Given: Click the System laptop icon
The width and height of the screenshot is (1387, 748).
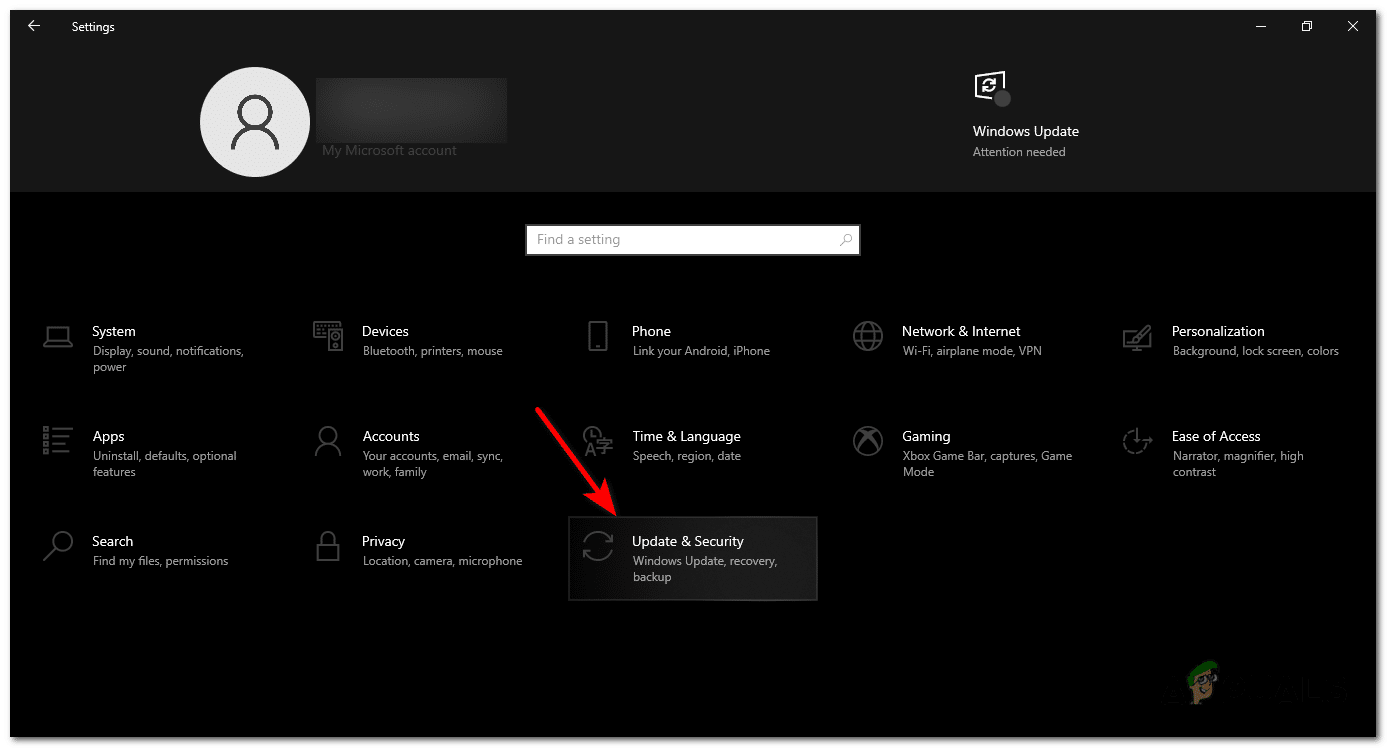Looking at the screenshot, I should click(58, 336).
